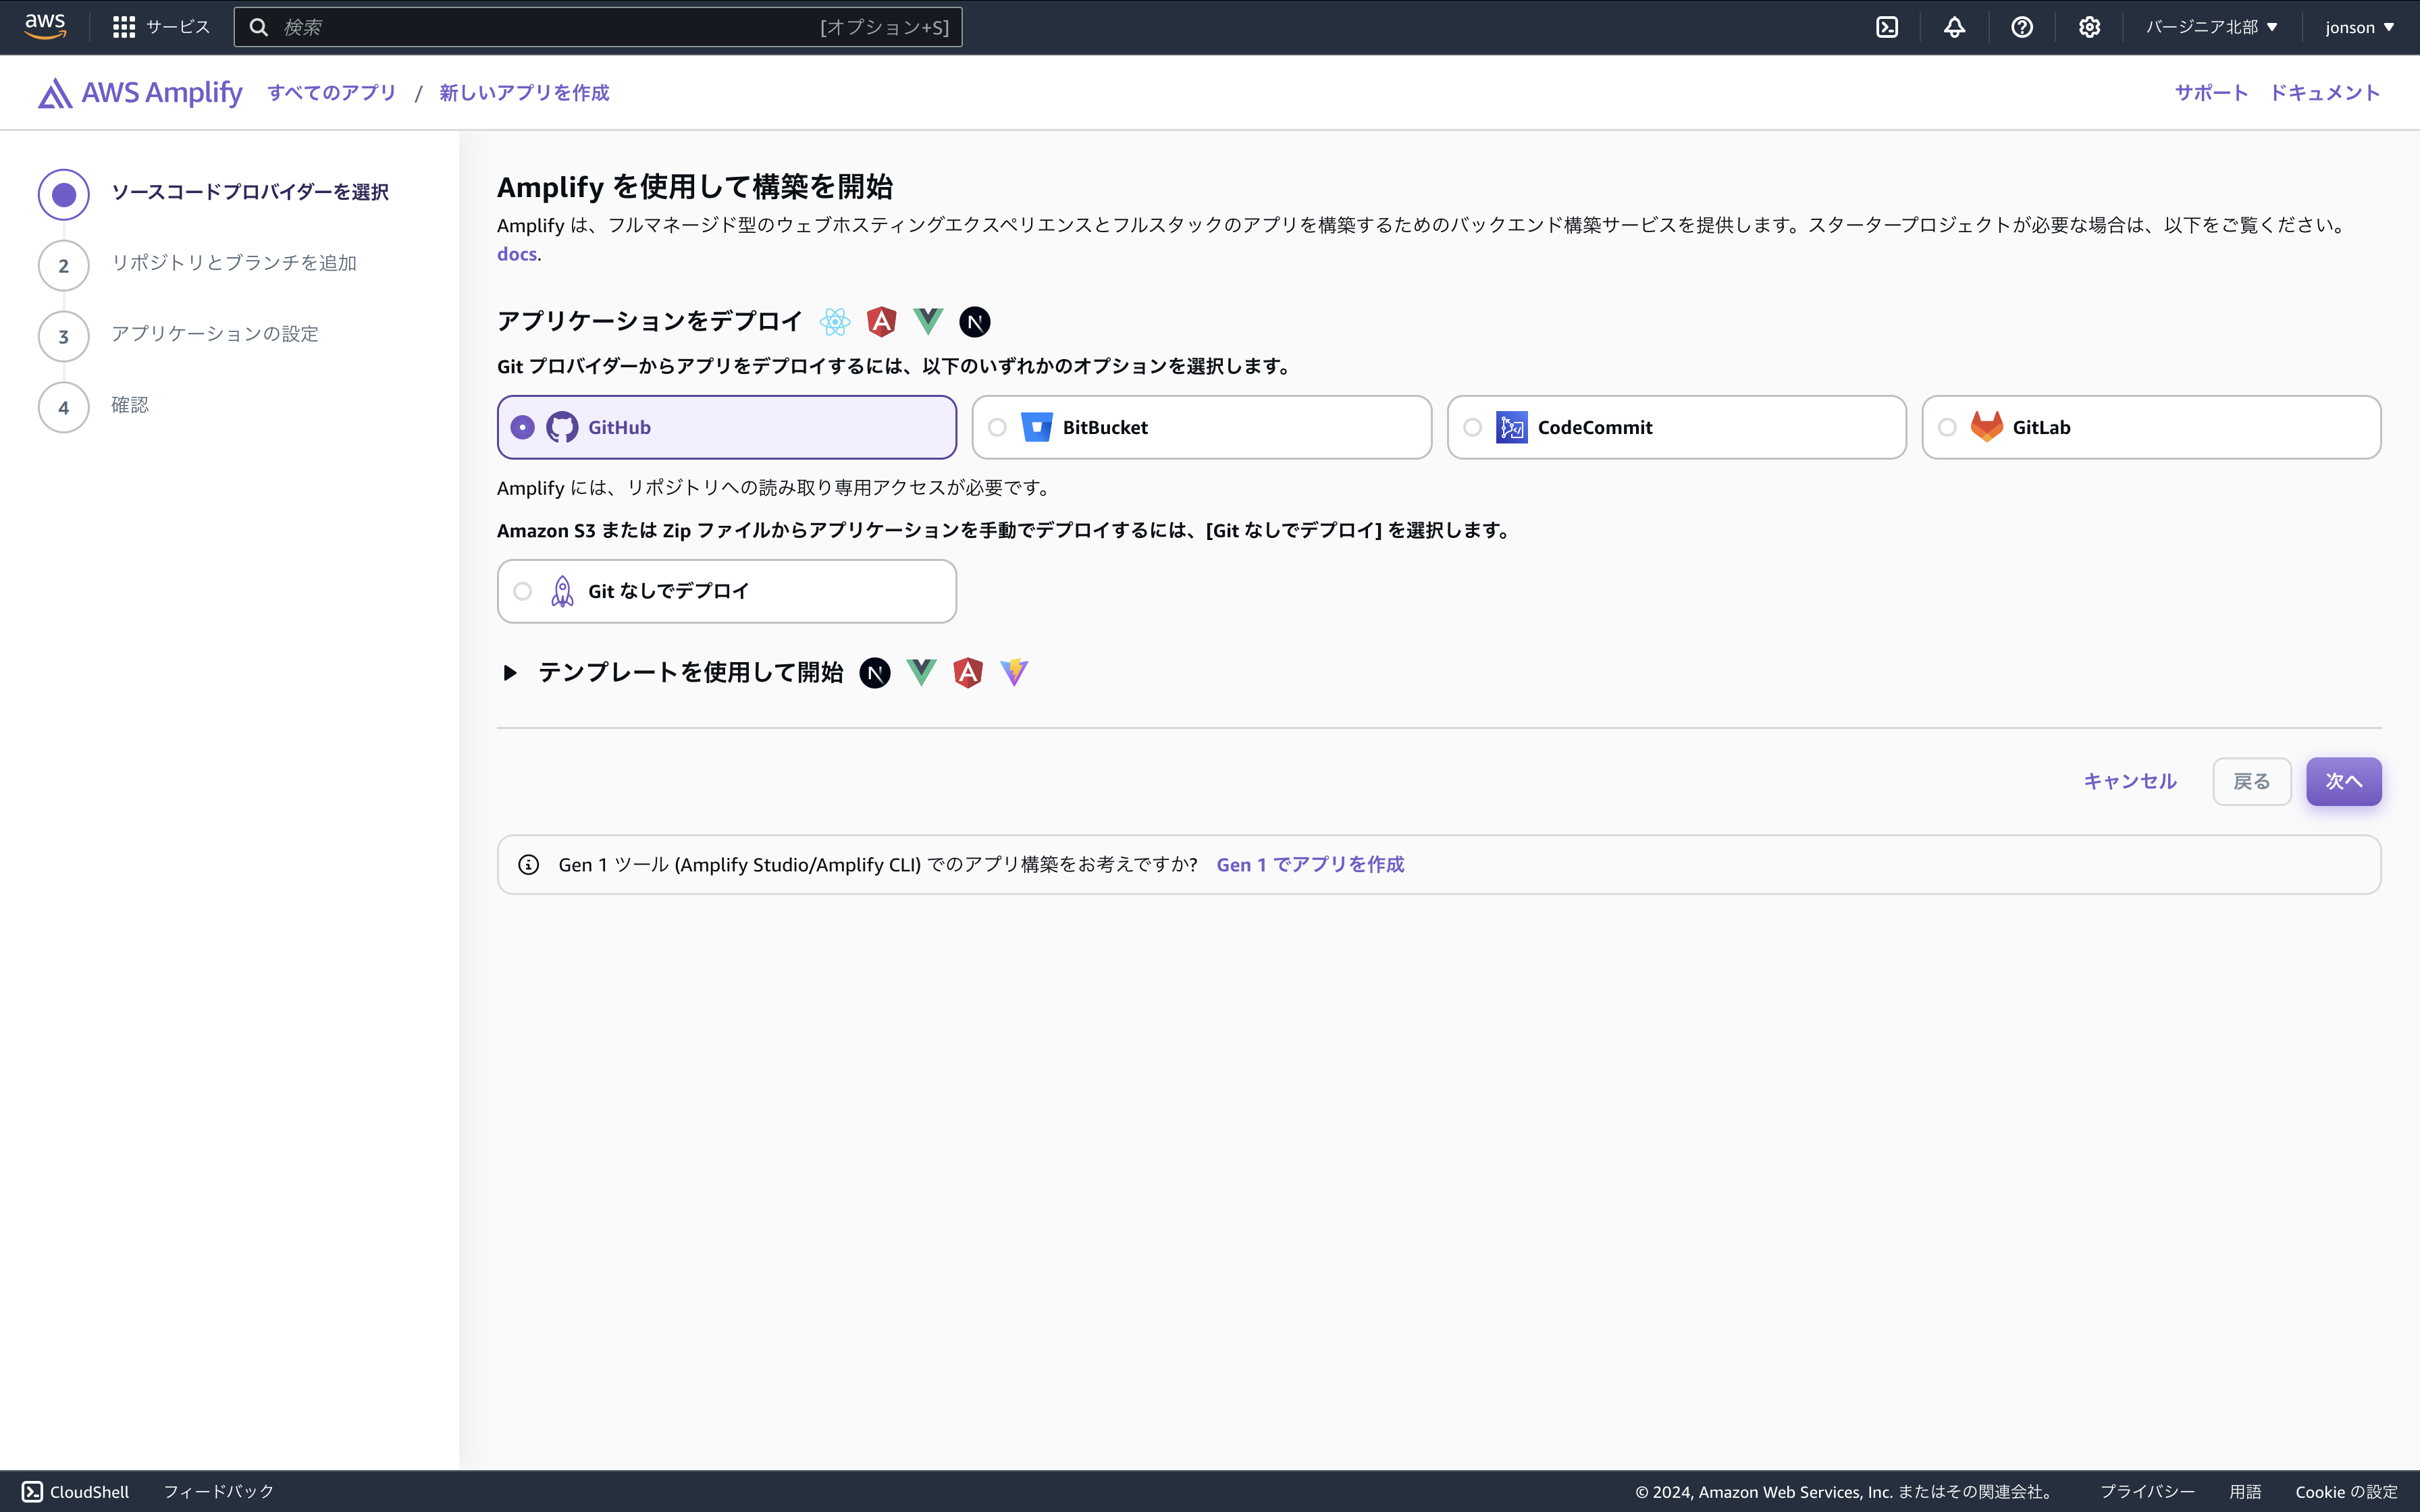The image size is (2420, 1512).
Task: Open the AWS services grid menu
Action: (x=123, y=27)
